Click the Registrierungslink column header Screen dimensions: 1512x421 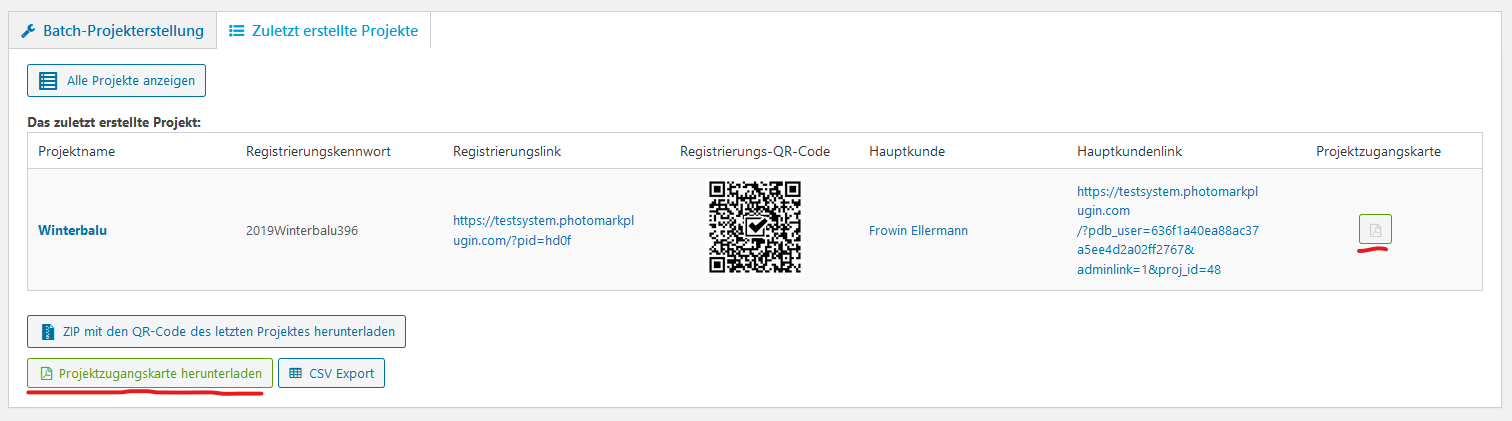coord(507,151)
